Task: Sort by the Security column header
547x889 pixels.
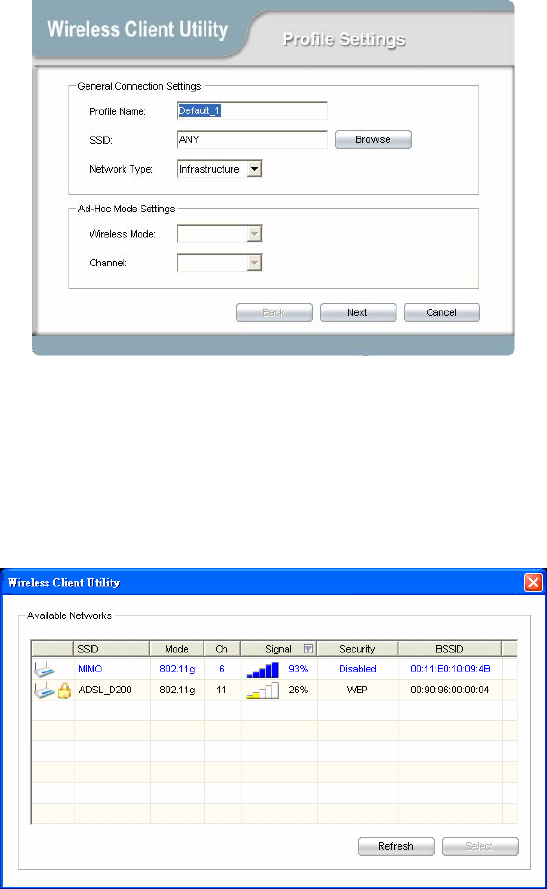Action: pyautogui.click(x=357, y=649)
